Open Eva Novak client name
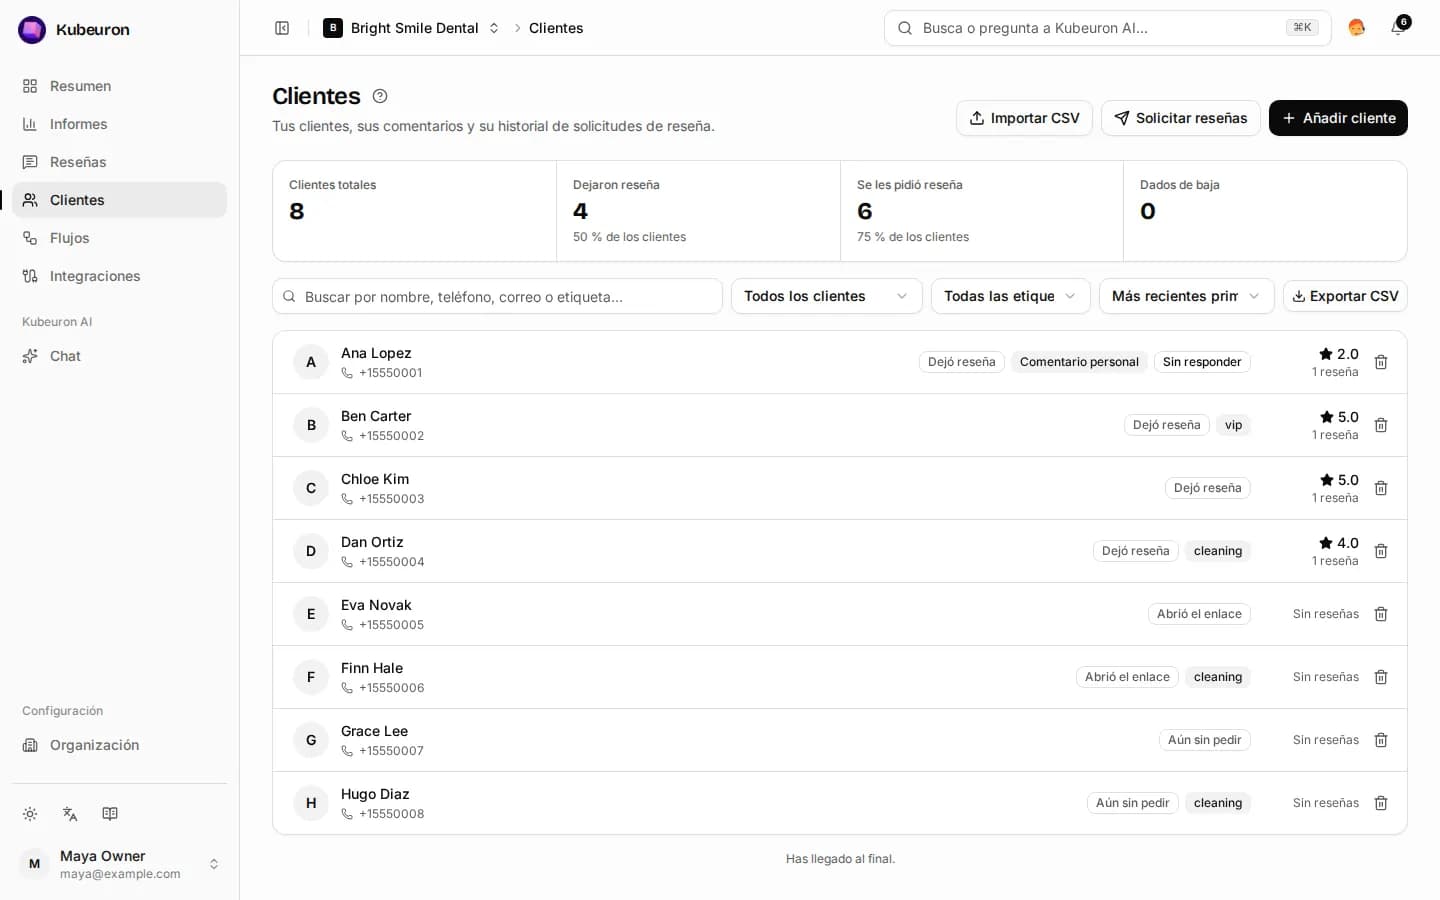This screenshot has width=1440, height=900. coord(376,605)
